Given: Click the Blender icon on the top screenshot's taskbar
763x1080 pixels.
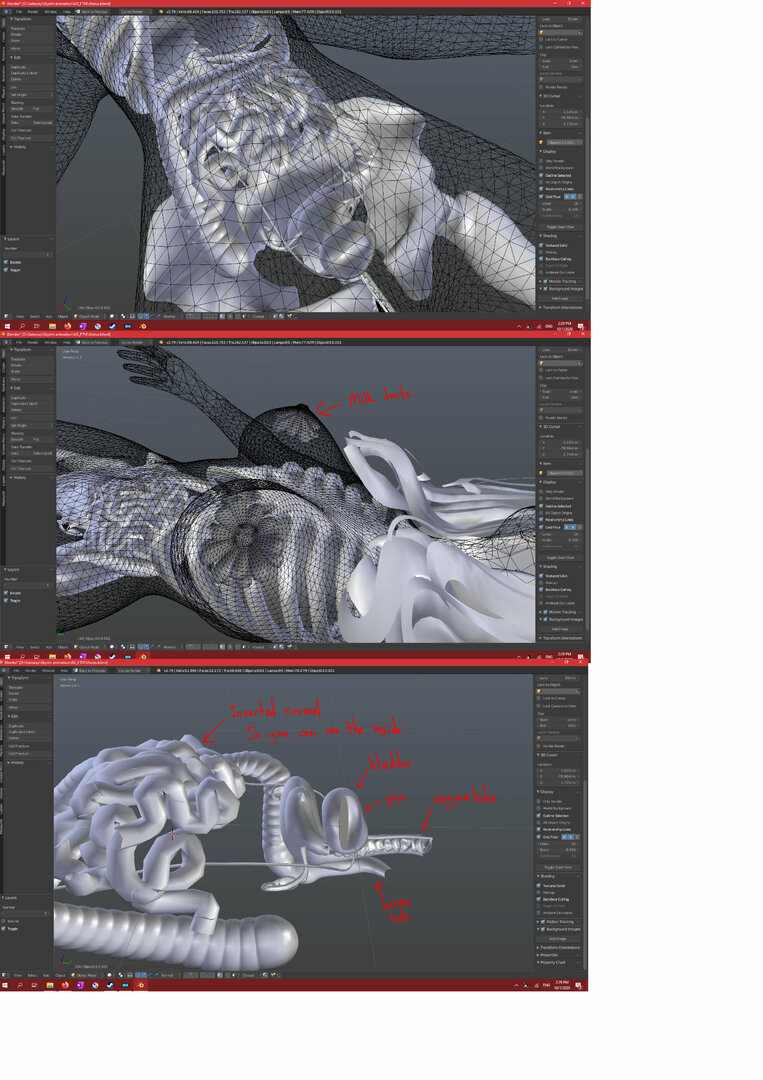Looking at the screenshot, I should click(x=143, y=326).
